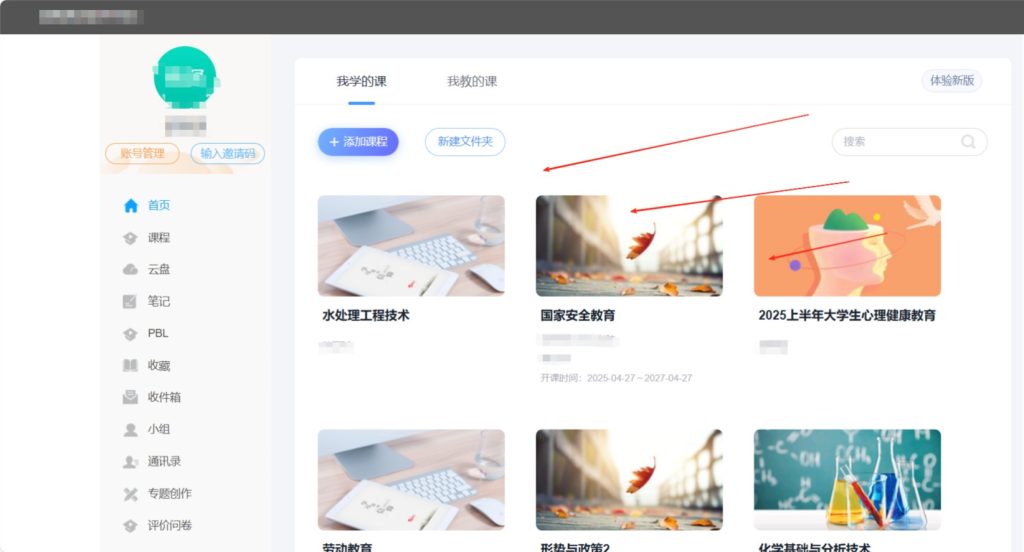The width and height of the screenshot is (1024, 552).
Task: Open the 国家安全教育 course thumbnail
Action: pos(629,246)
